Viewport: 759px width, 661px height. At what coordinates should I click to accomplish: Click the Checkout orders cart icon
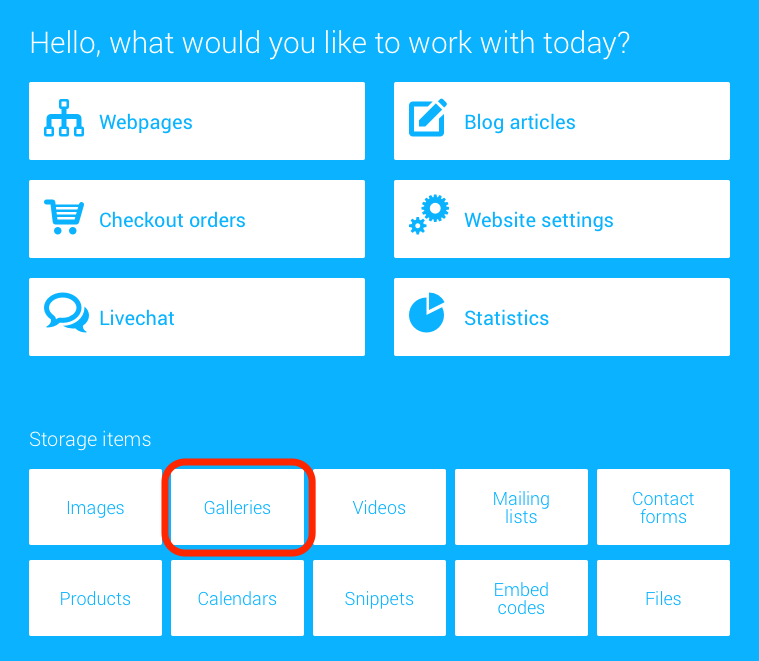tap(64, 217)
